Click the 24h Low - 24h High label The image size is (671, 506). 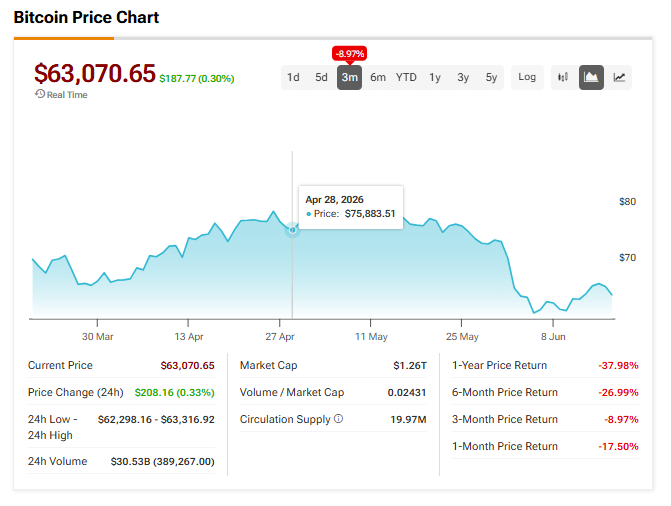click(x=52, y=427)
